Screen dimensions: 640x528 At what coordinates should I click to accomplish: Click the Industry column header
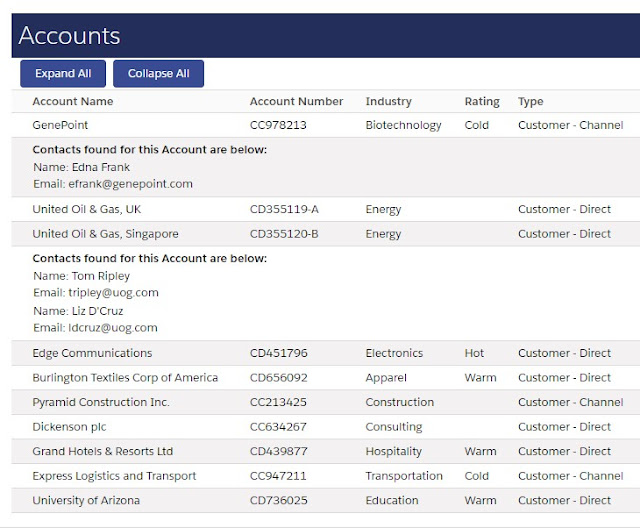point(389,102)
